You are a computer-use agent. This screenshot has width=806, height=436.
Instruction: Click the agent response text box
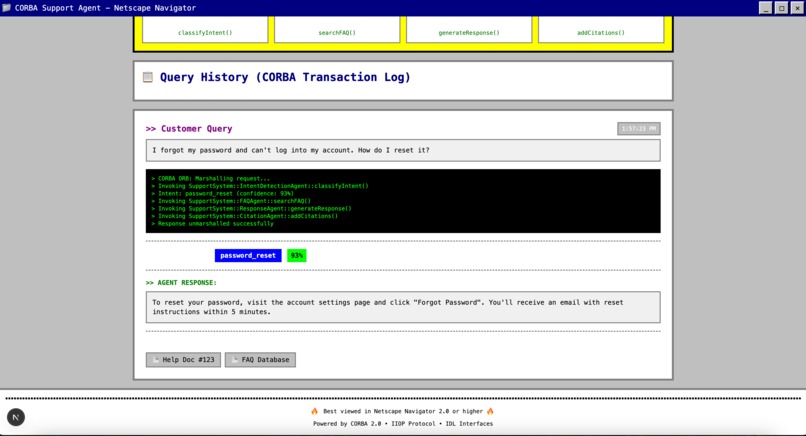point(403,307)
